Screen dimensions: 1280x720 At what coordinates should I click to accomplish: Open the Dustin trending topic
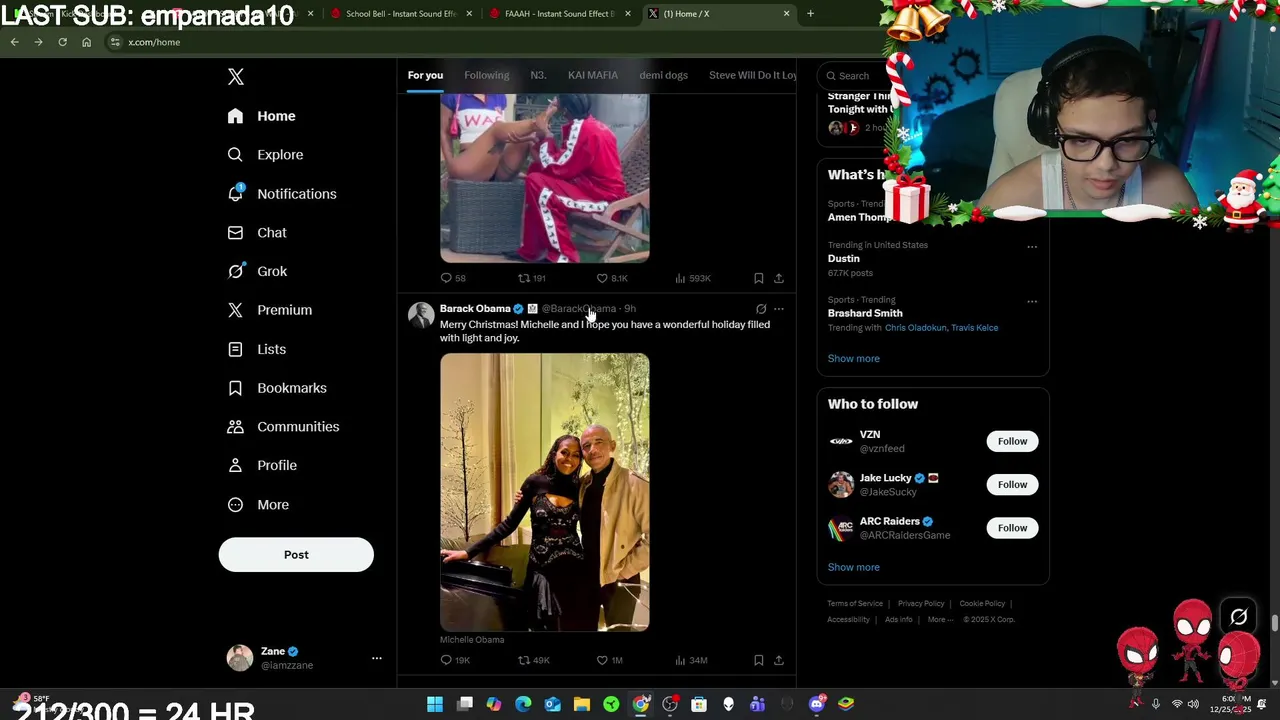tap(843, 258)
